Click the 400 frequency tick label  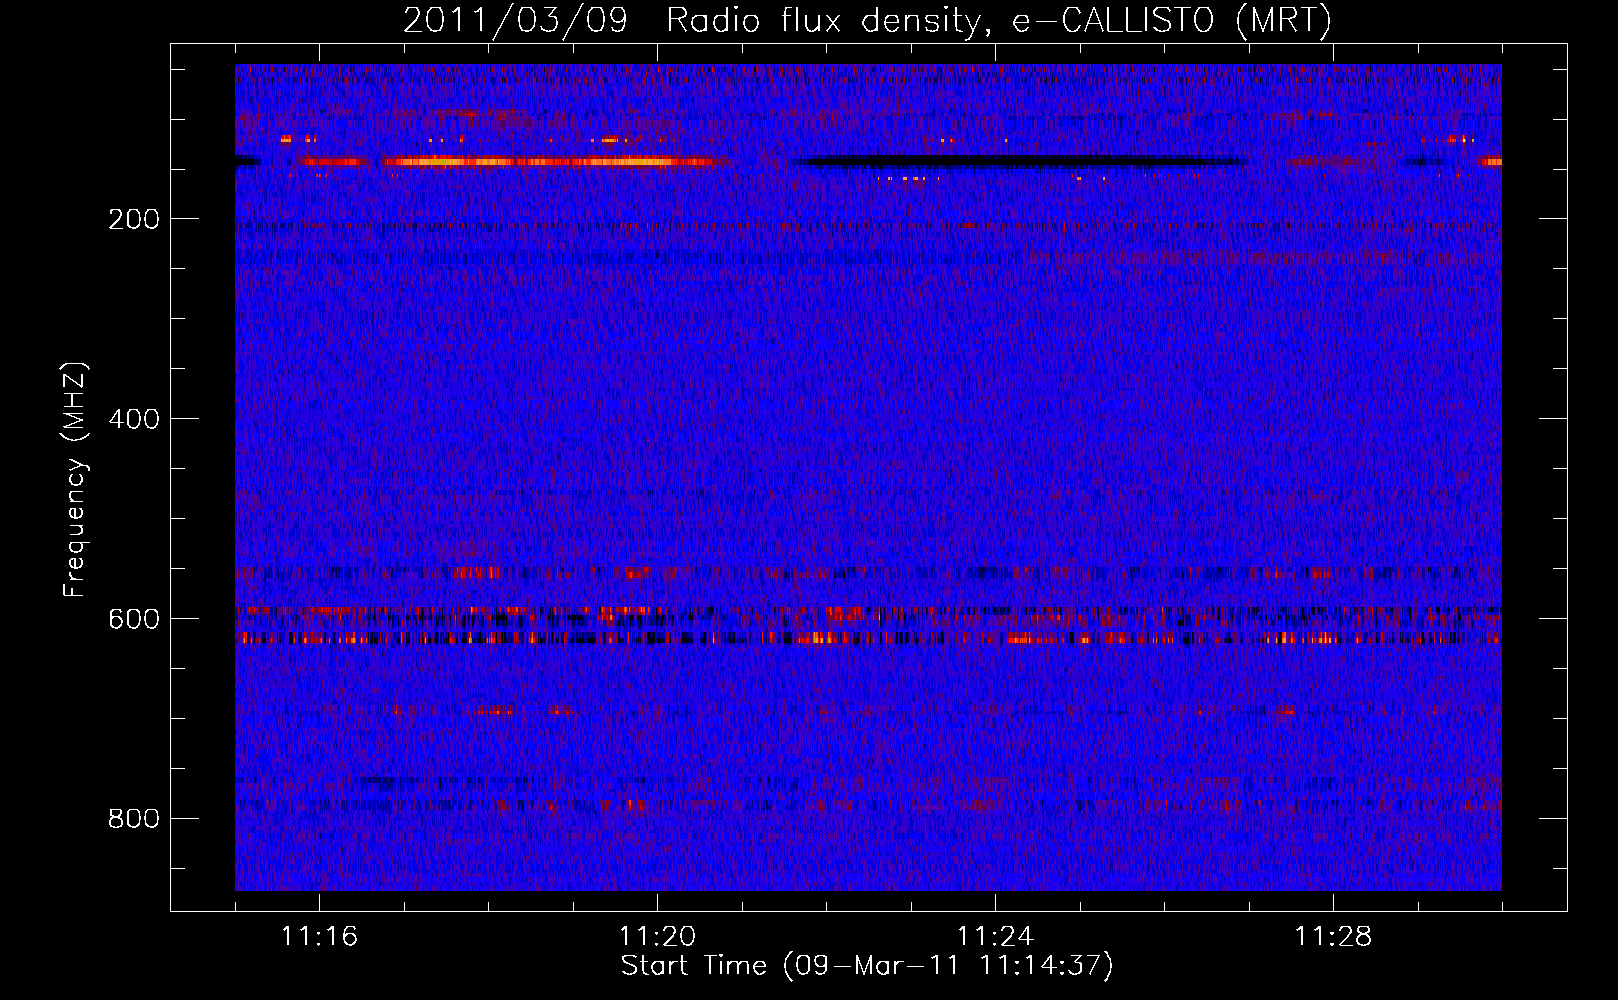134,419
